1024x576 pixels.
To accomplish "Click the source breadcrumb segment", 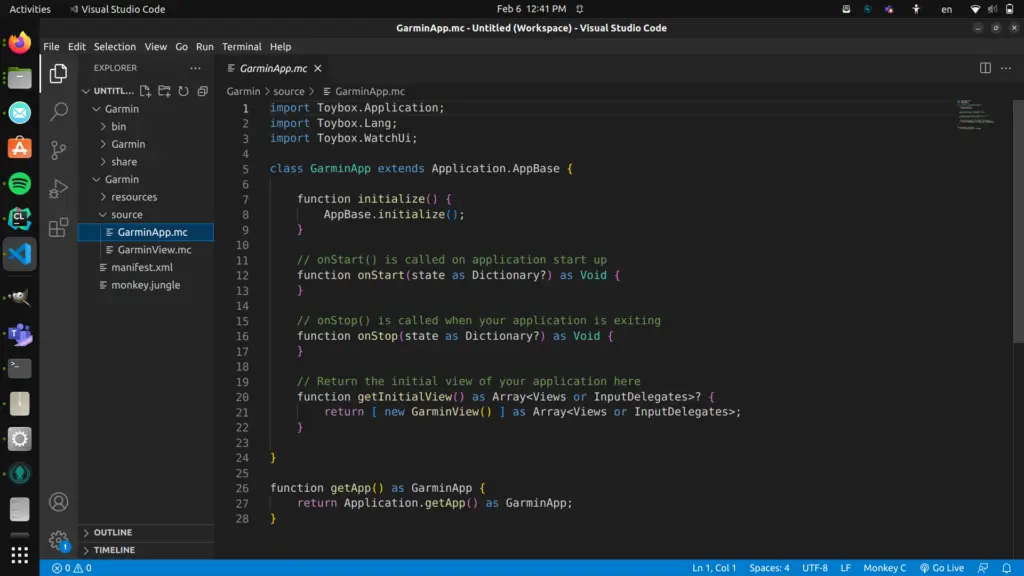I will (289, 91).
